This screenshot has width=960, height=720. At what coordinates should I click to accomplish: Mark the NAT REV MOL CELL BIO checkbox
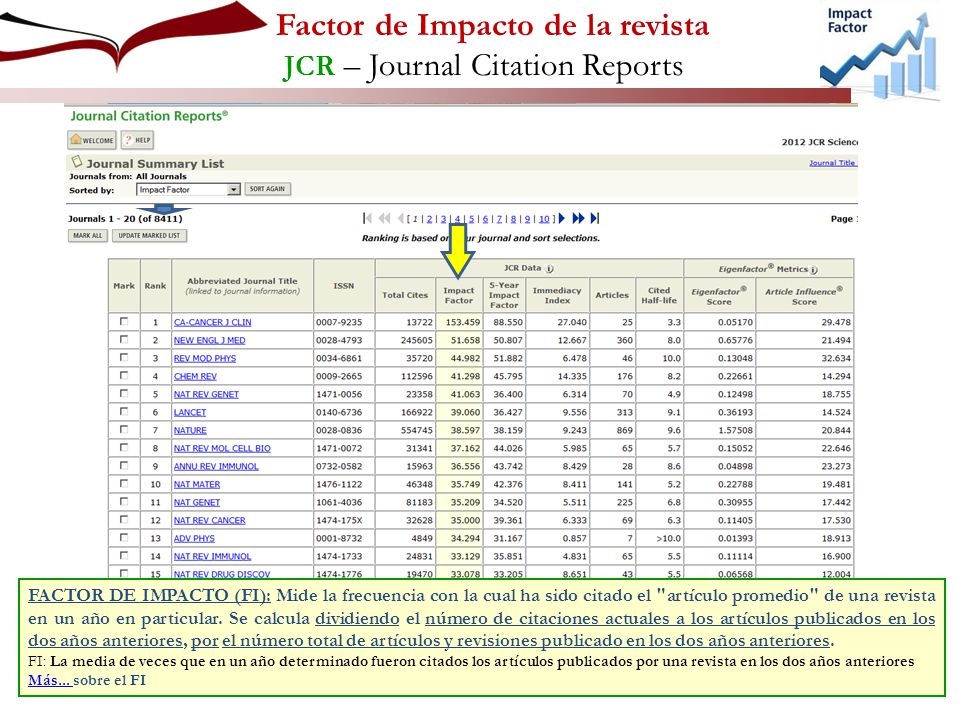coord(124,448)
